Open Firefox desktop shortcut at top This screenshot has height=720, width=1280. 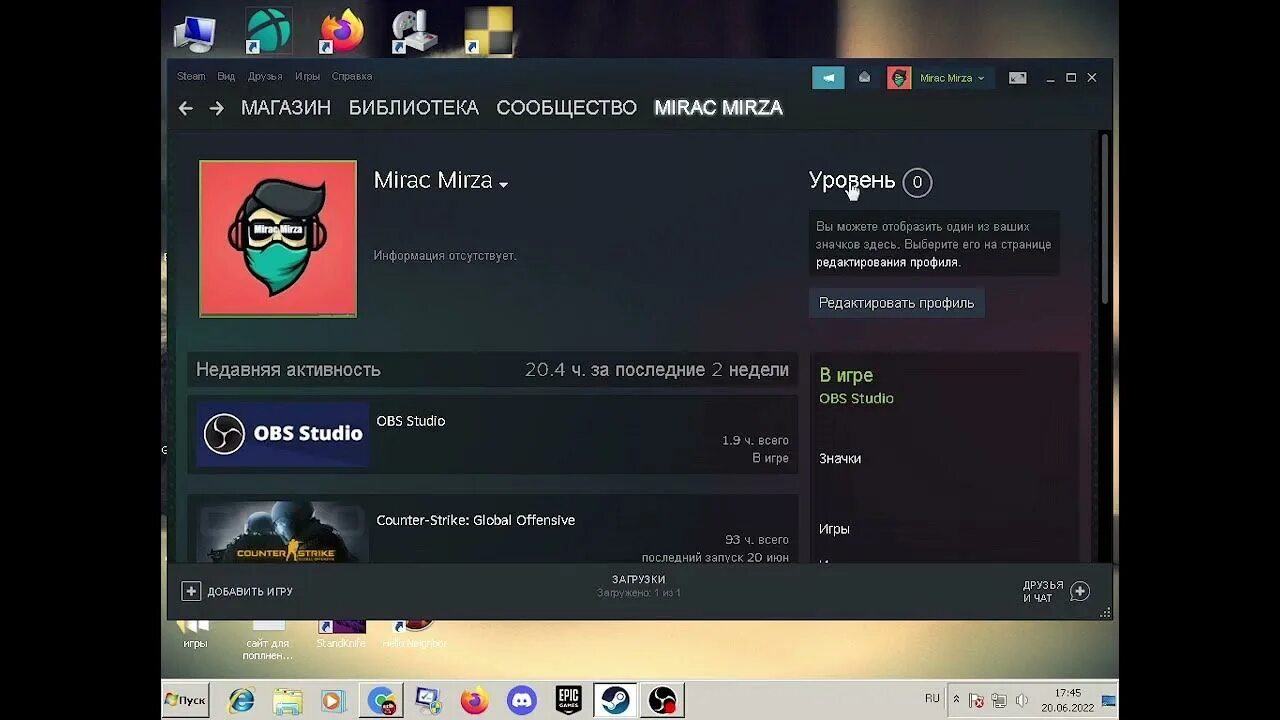(x=340, y=32)
